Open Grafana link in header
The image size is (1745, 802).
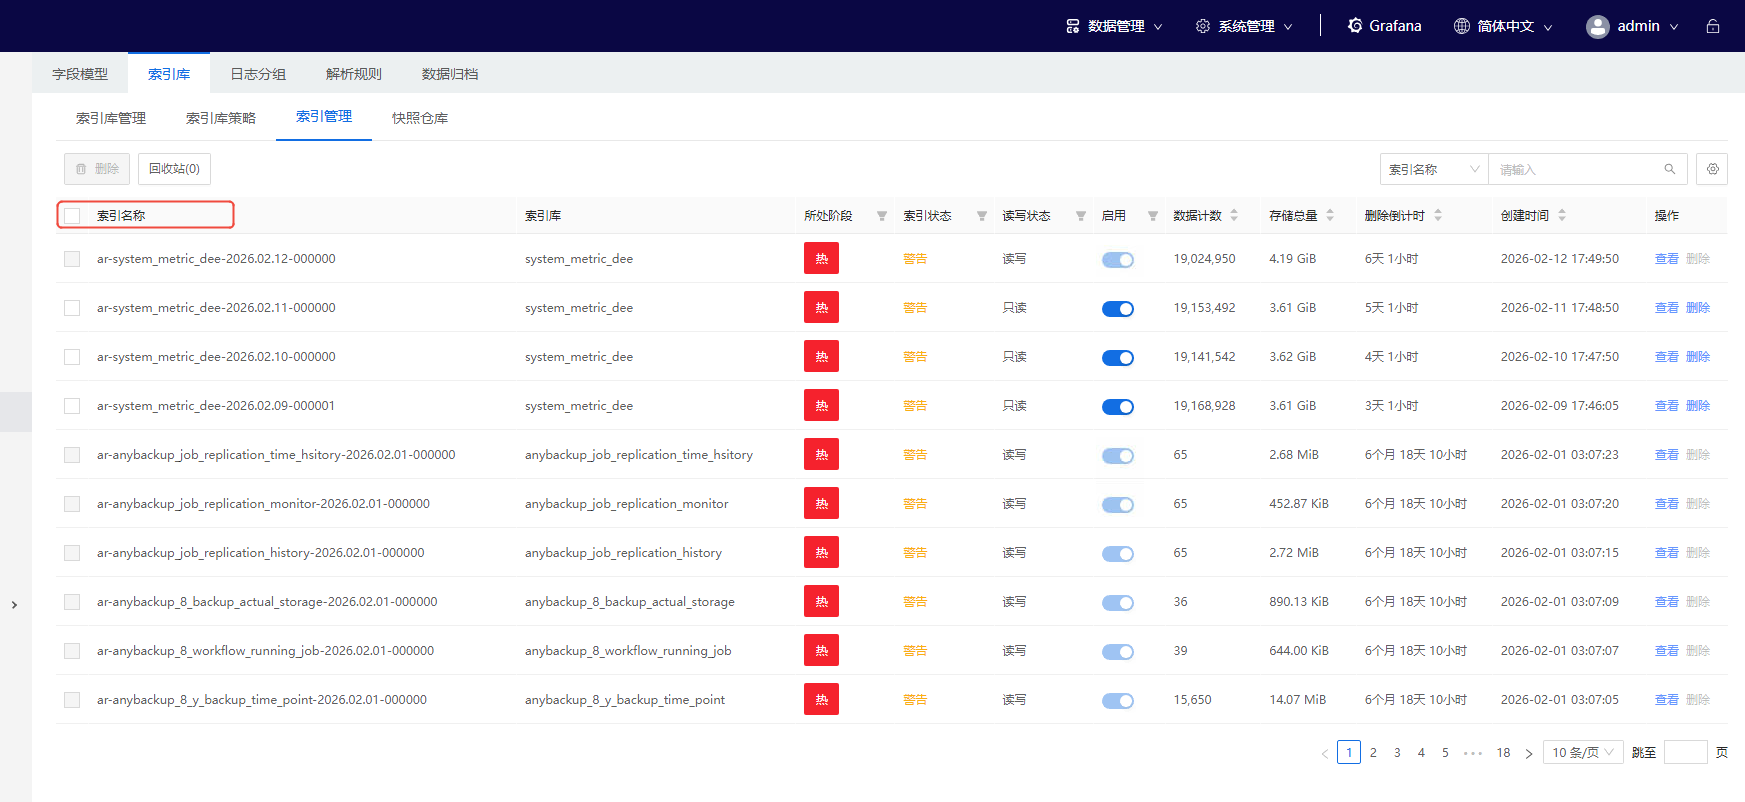click(1384, 26)
